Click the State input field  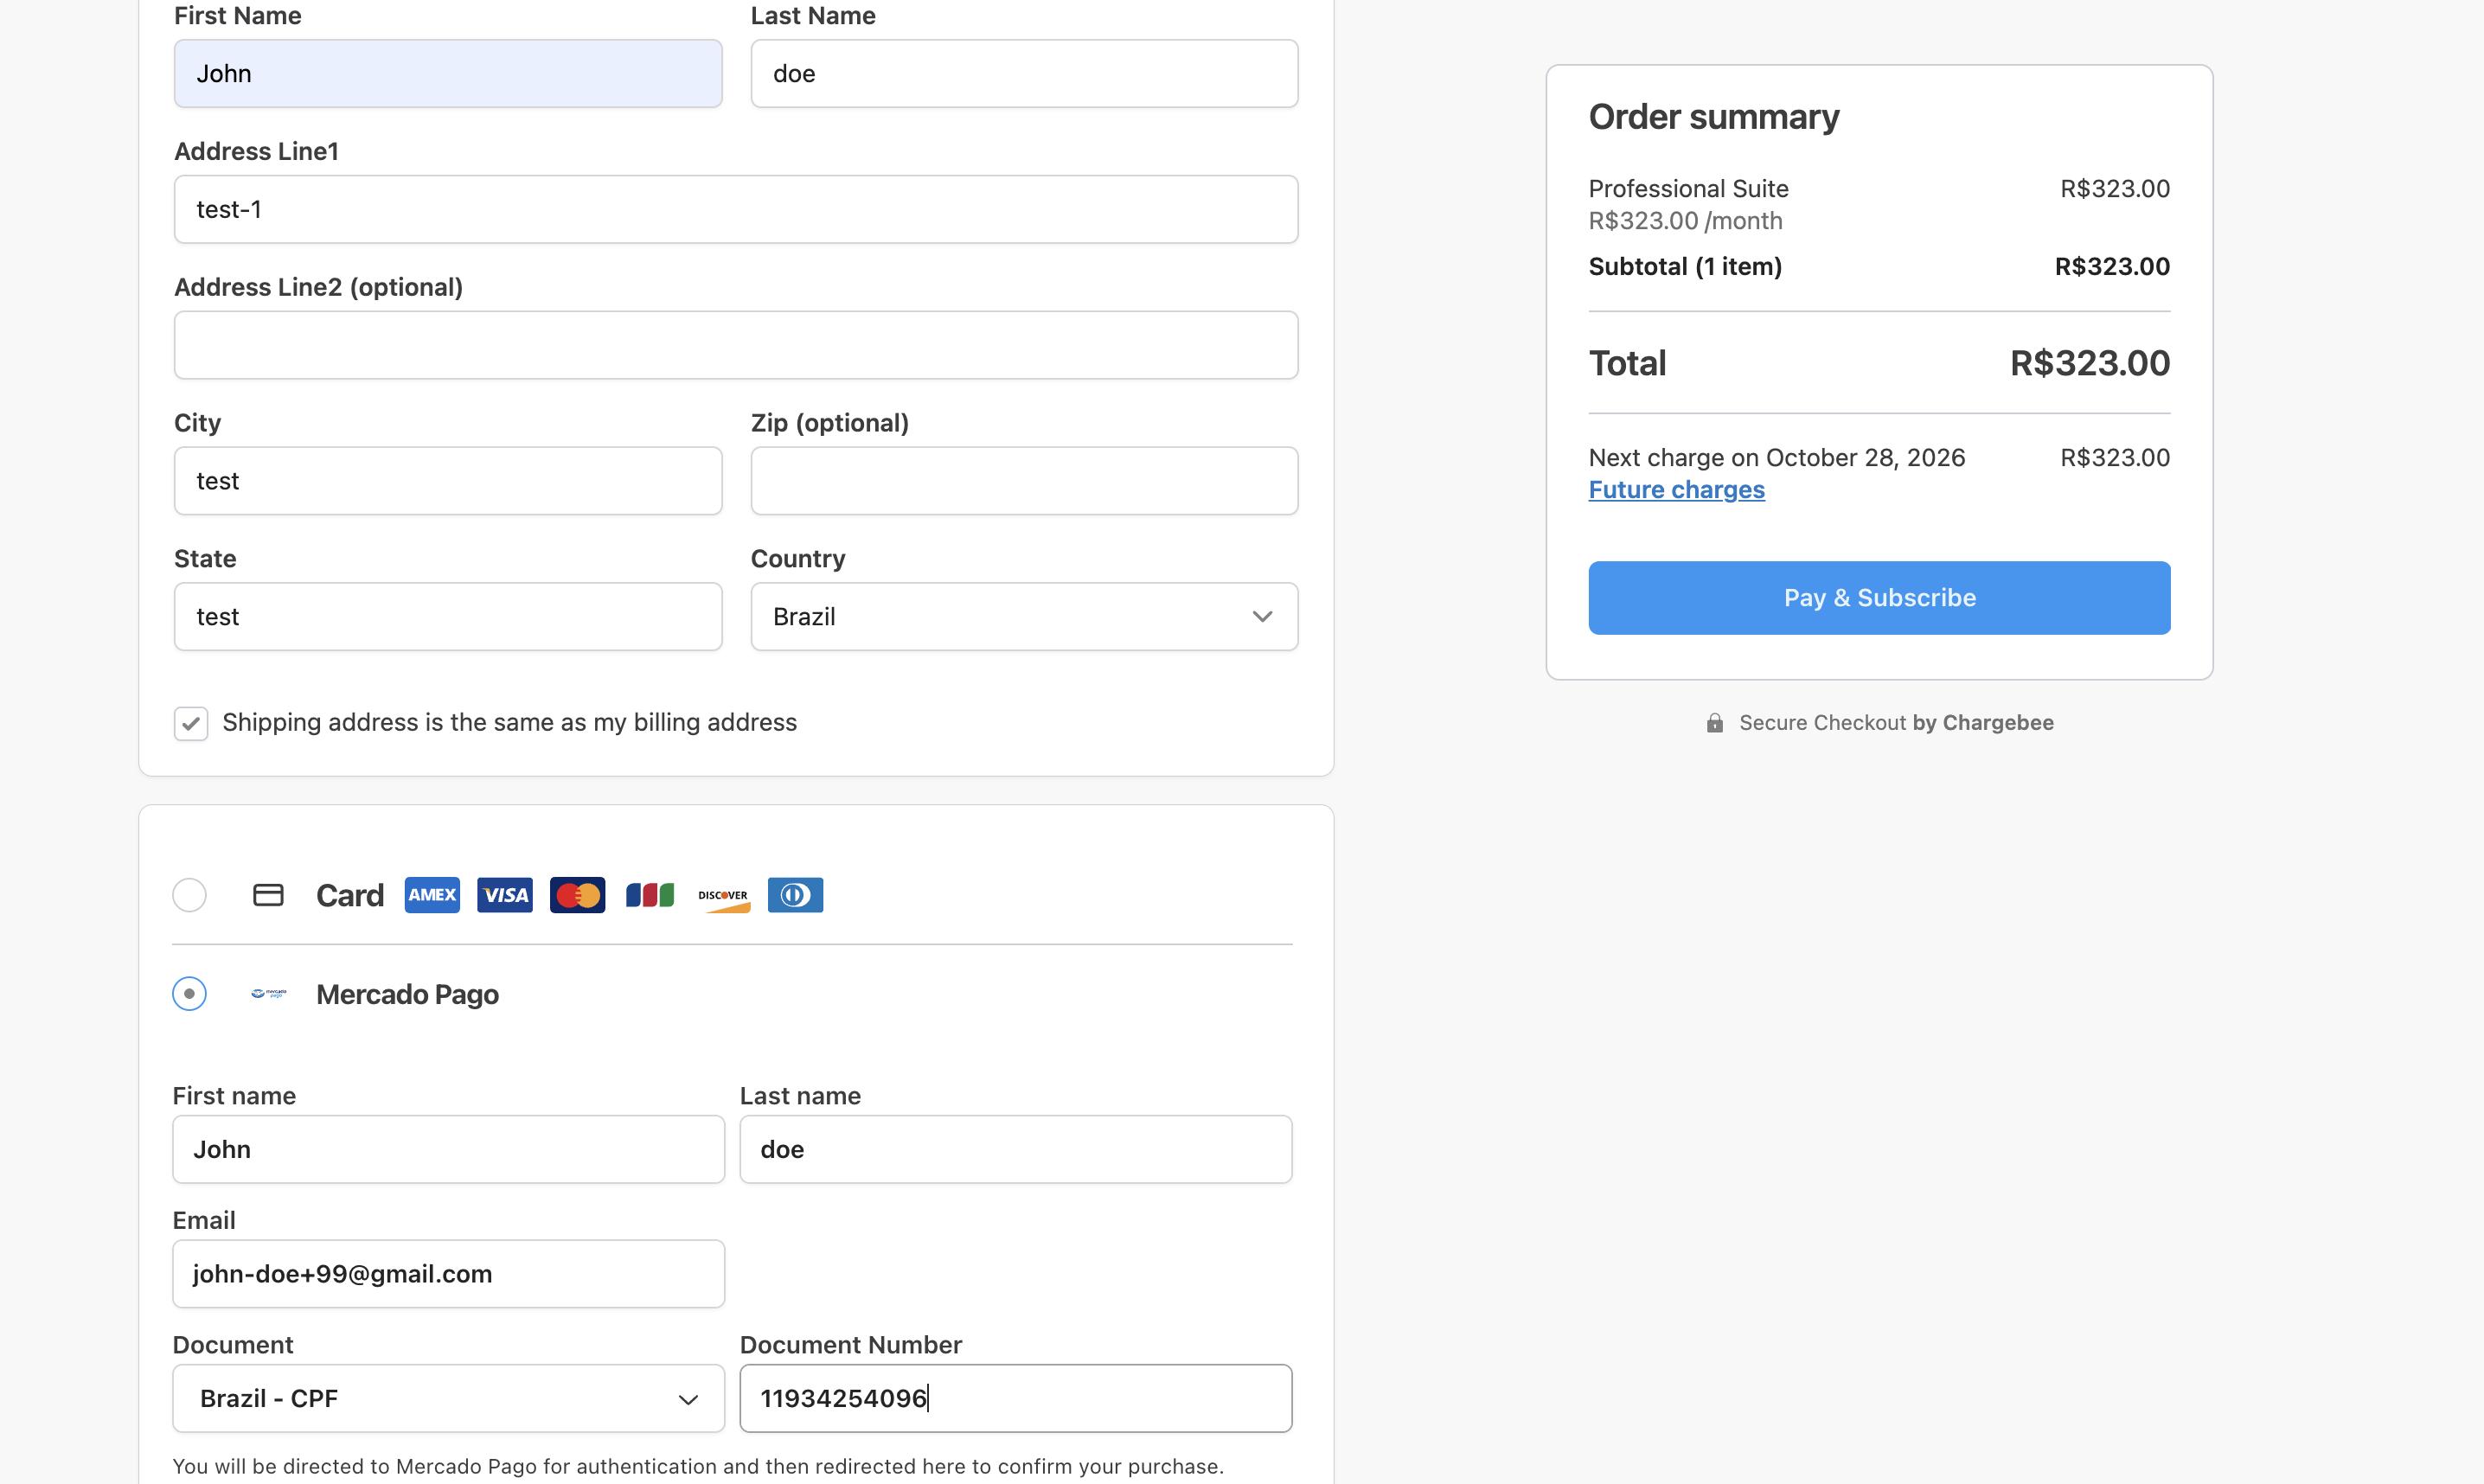(448, 617)
